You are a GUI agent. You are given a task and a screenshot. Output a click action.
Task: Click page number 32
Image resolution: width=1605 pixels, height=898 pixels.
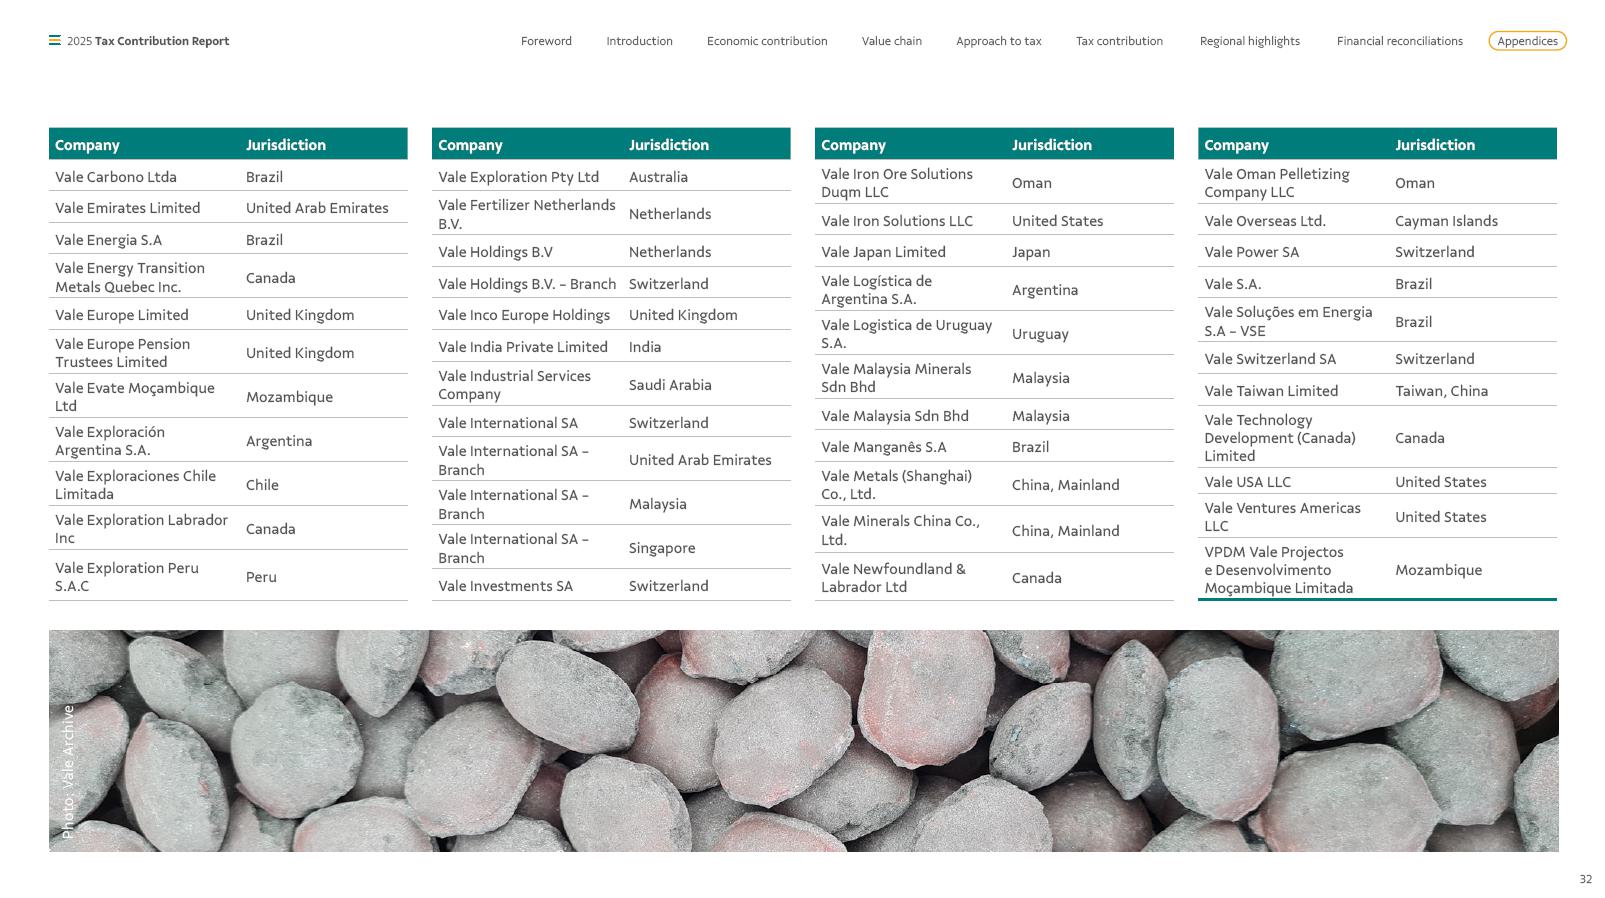1585,880
